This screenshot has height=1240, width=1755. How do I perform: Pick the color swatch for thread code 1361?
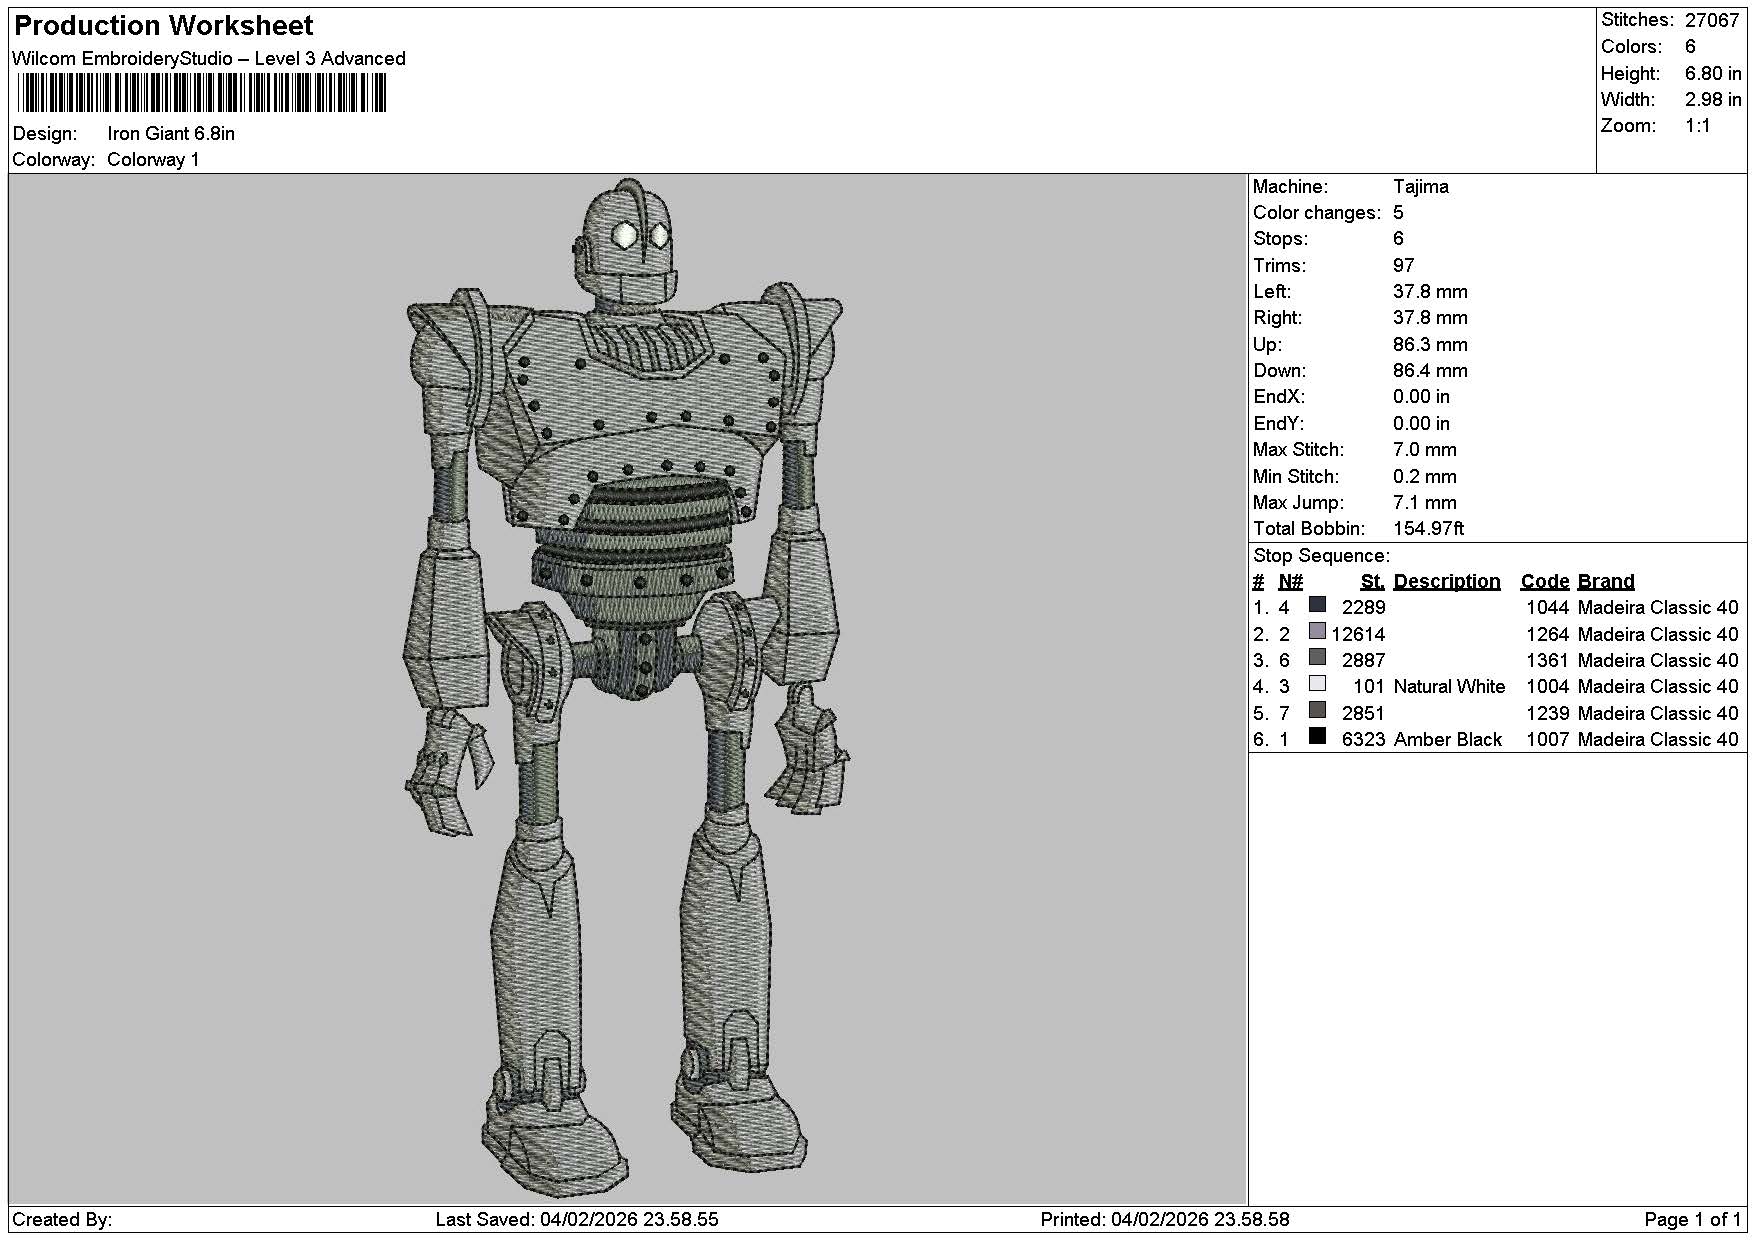coord(1317,657)
